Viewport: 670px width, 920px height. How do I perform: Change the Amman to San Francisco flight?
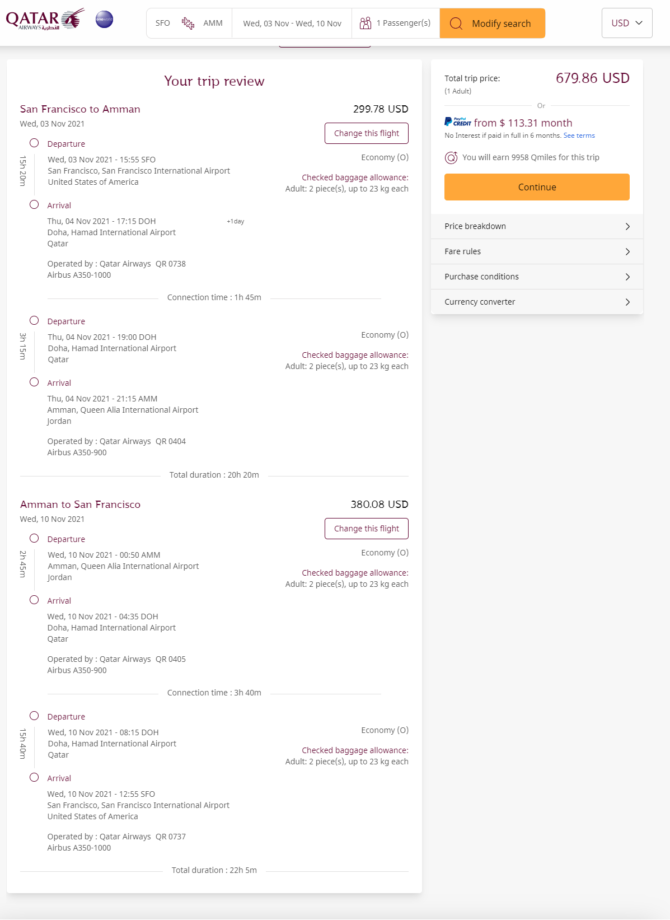367,529
